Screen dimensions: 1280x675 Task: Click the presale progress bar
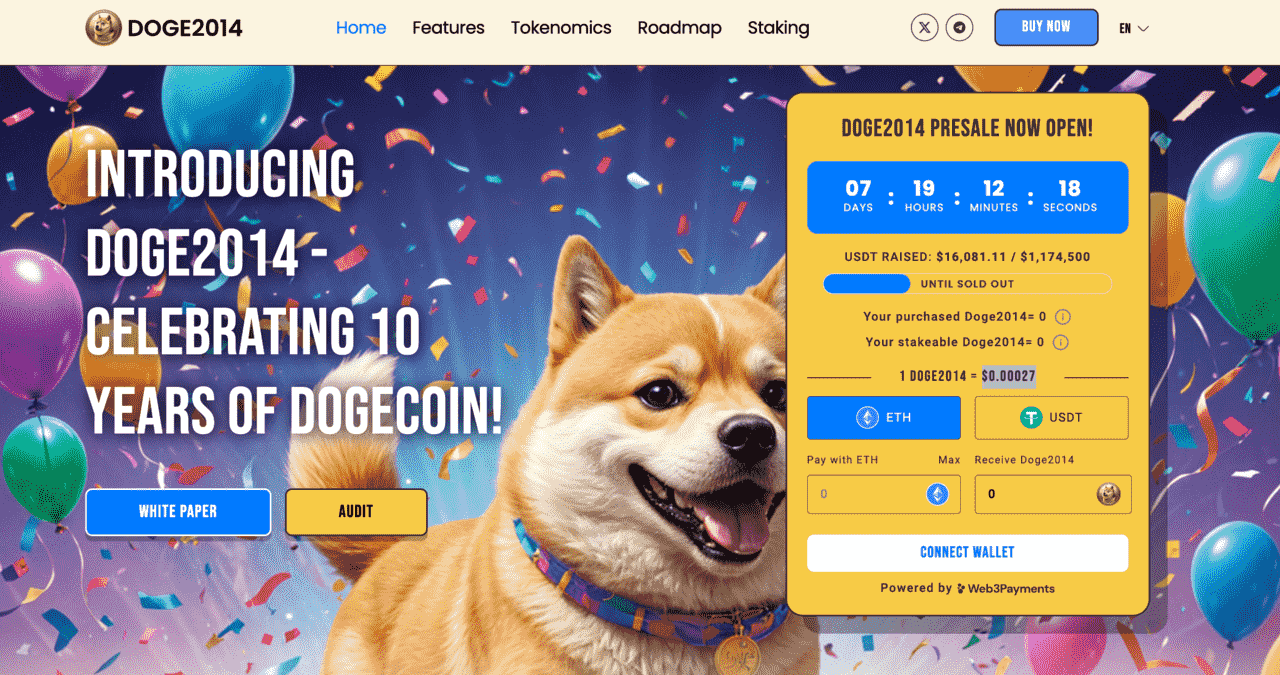pos(967,284)
